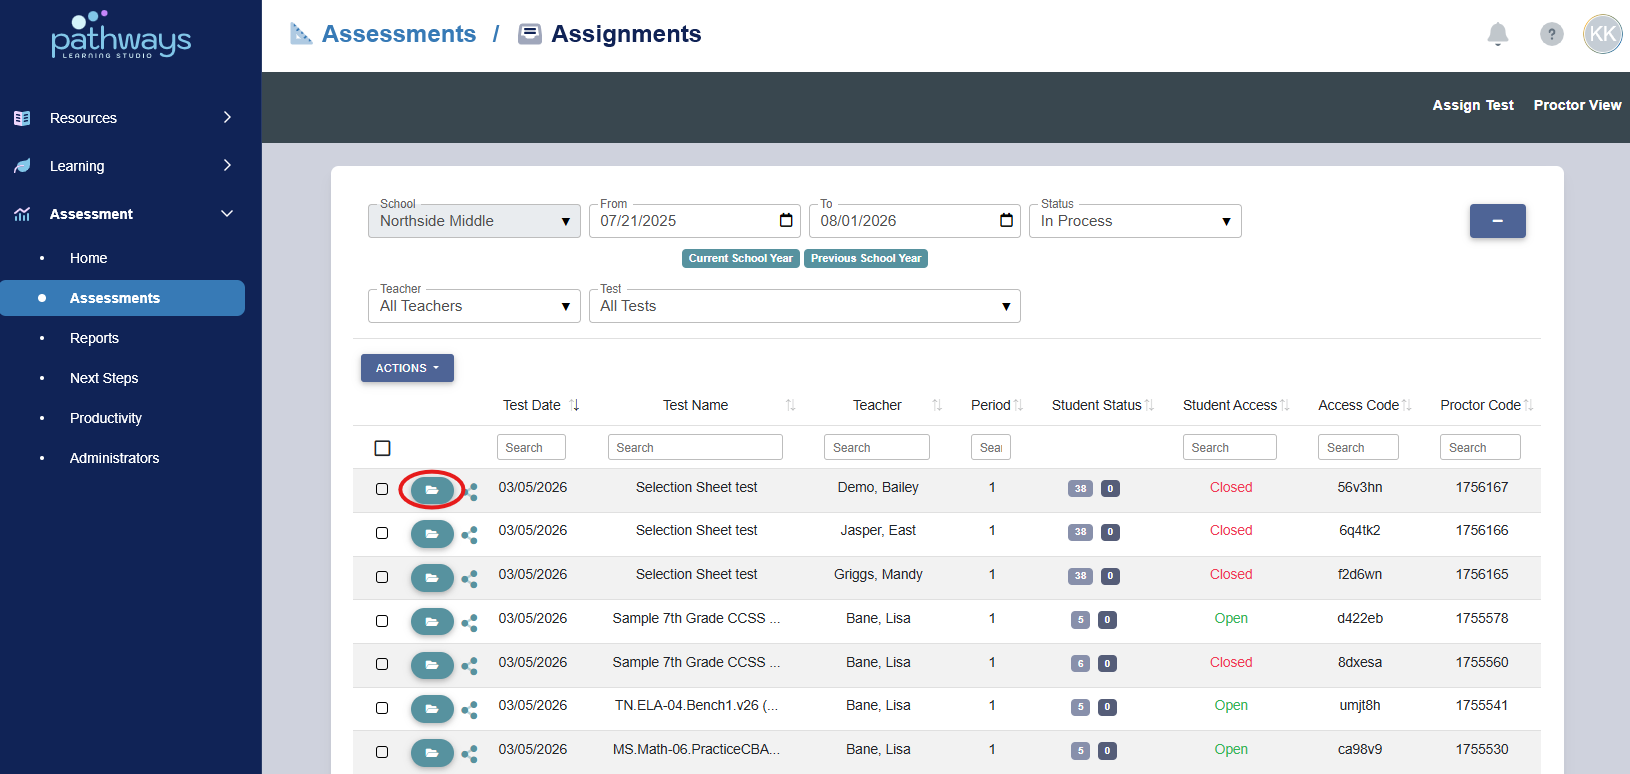Click Proctor Code search field

point(1480,447)
